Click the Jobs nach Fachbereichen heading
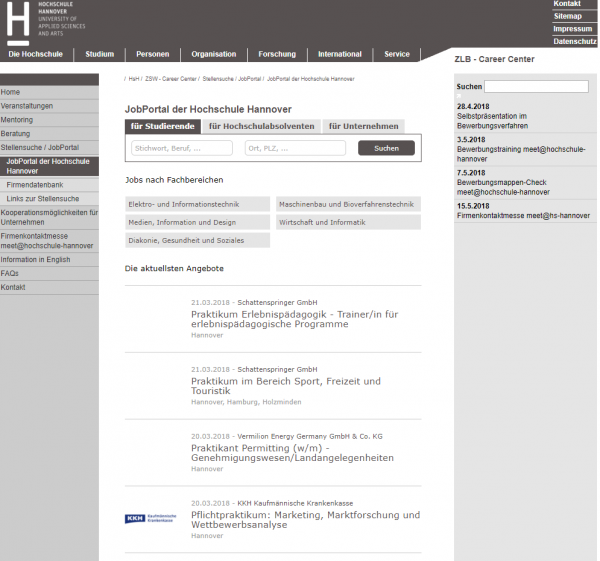The height and width of the screenshot is (561, 600). 174,180
